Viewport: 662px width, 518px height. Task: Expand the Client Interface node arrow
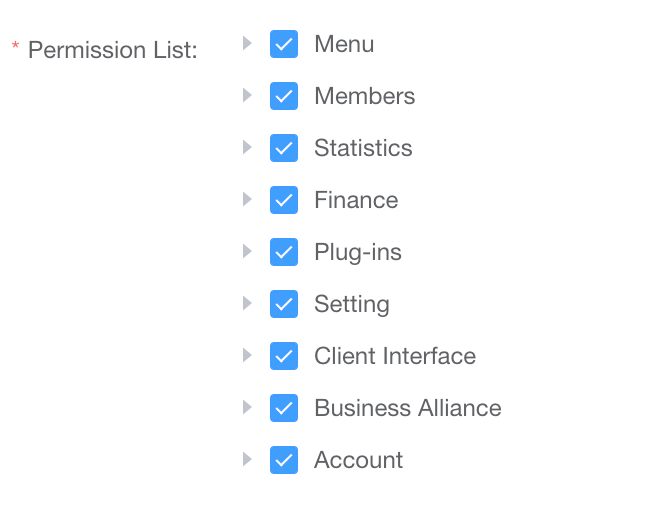pos(247,355)
